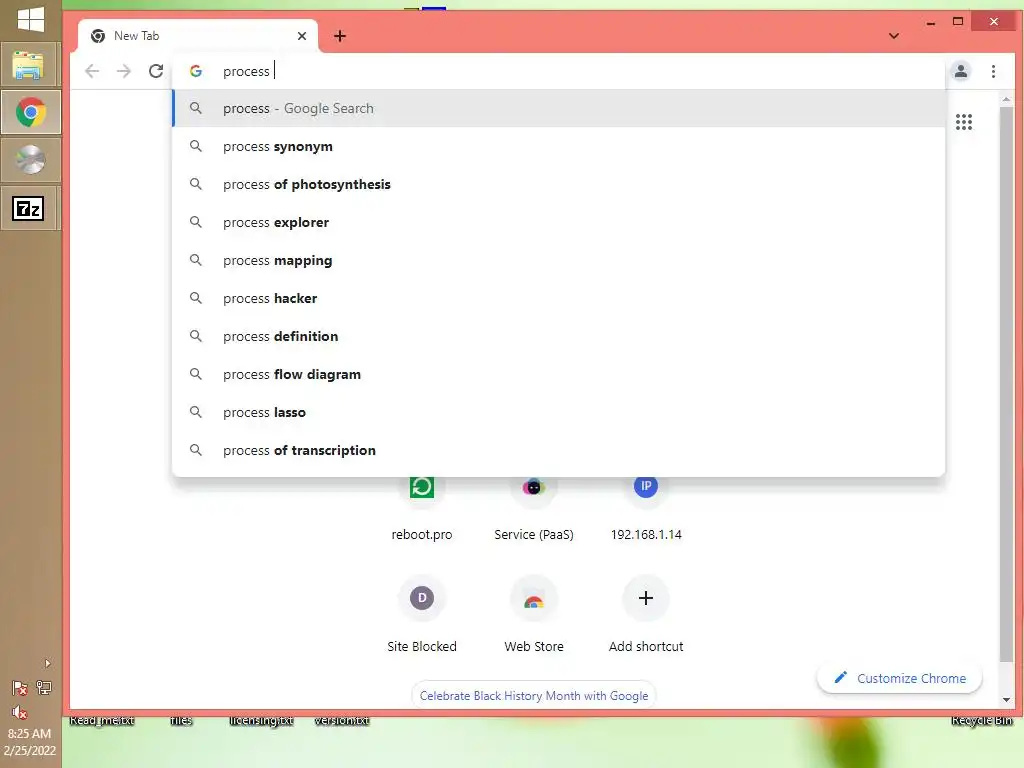Choose the 'process - Google Search' suggestion
1024x768 pixels.
(558, 108)
